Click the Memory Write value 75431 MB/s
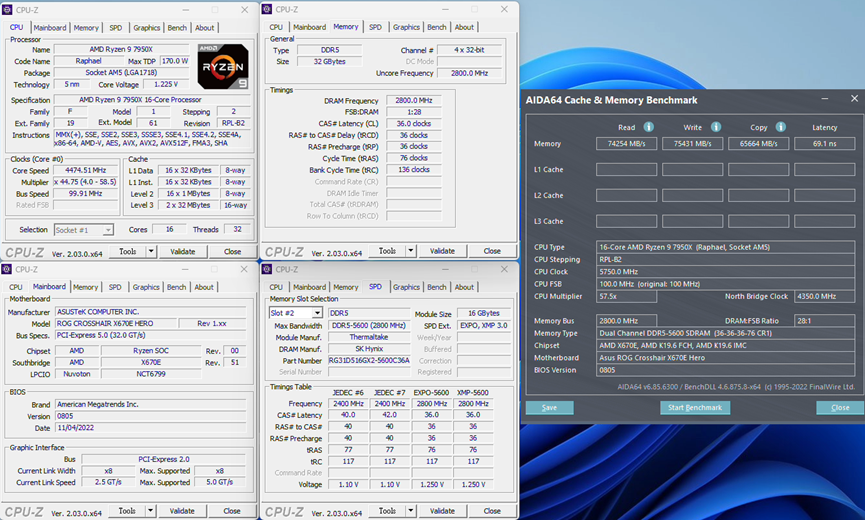 tap(692, 143)
